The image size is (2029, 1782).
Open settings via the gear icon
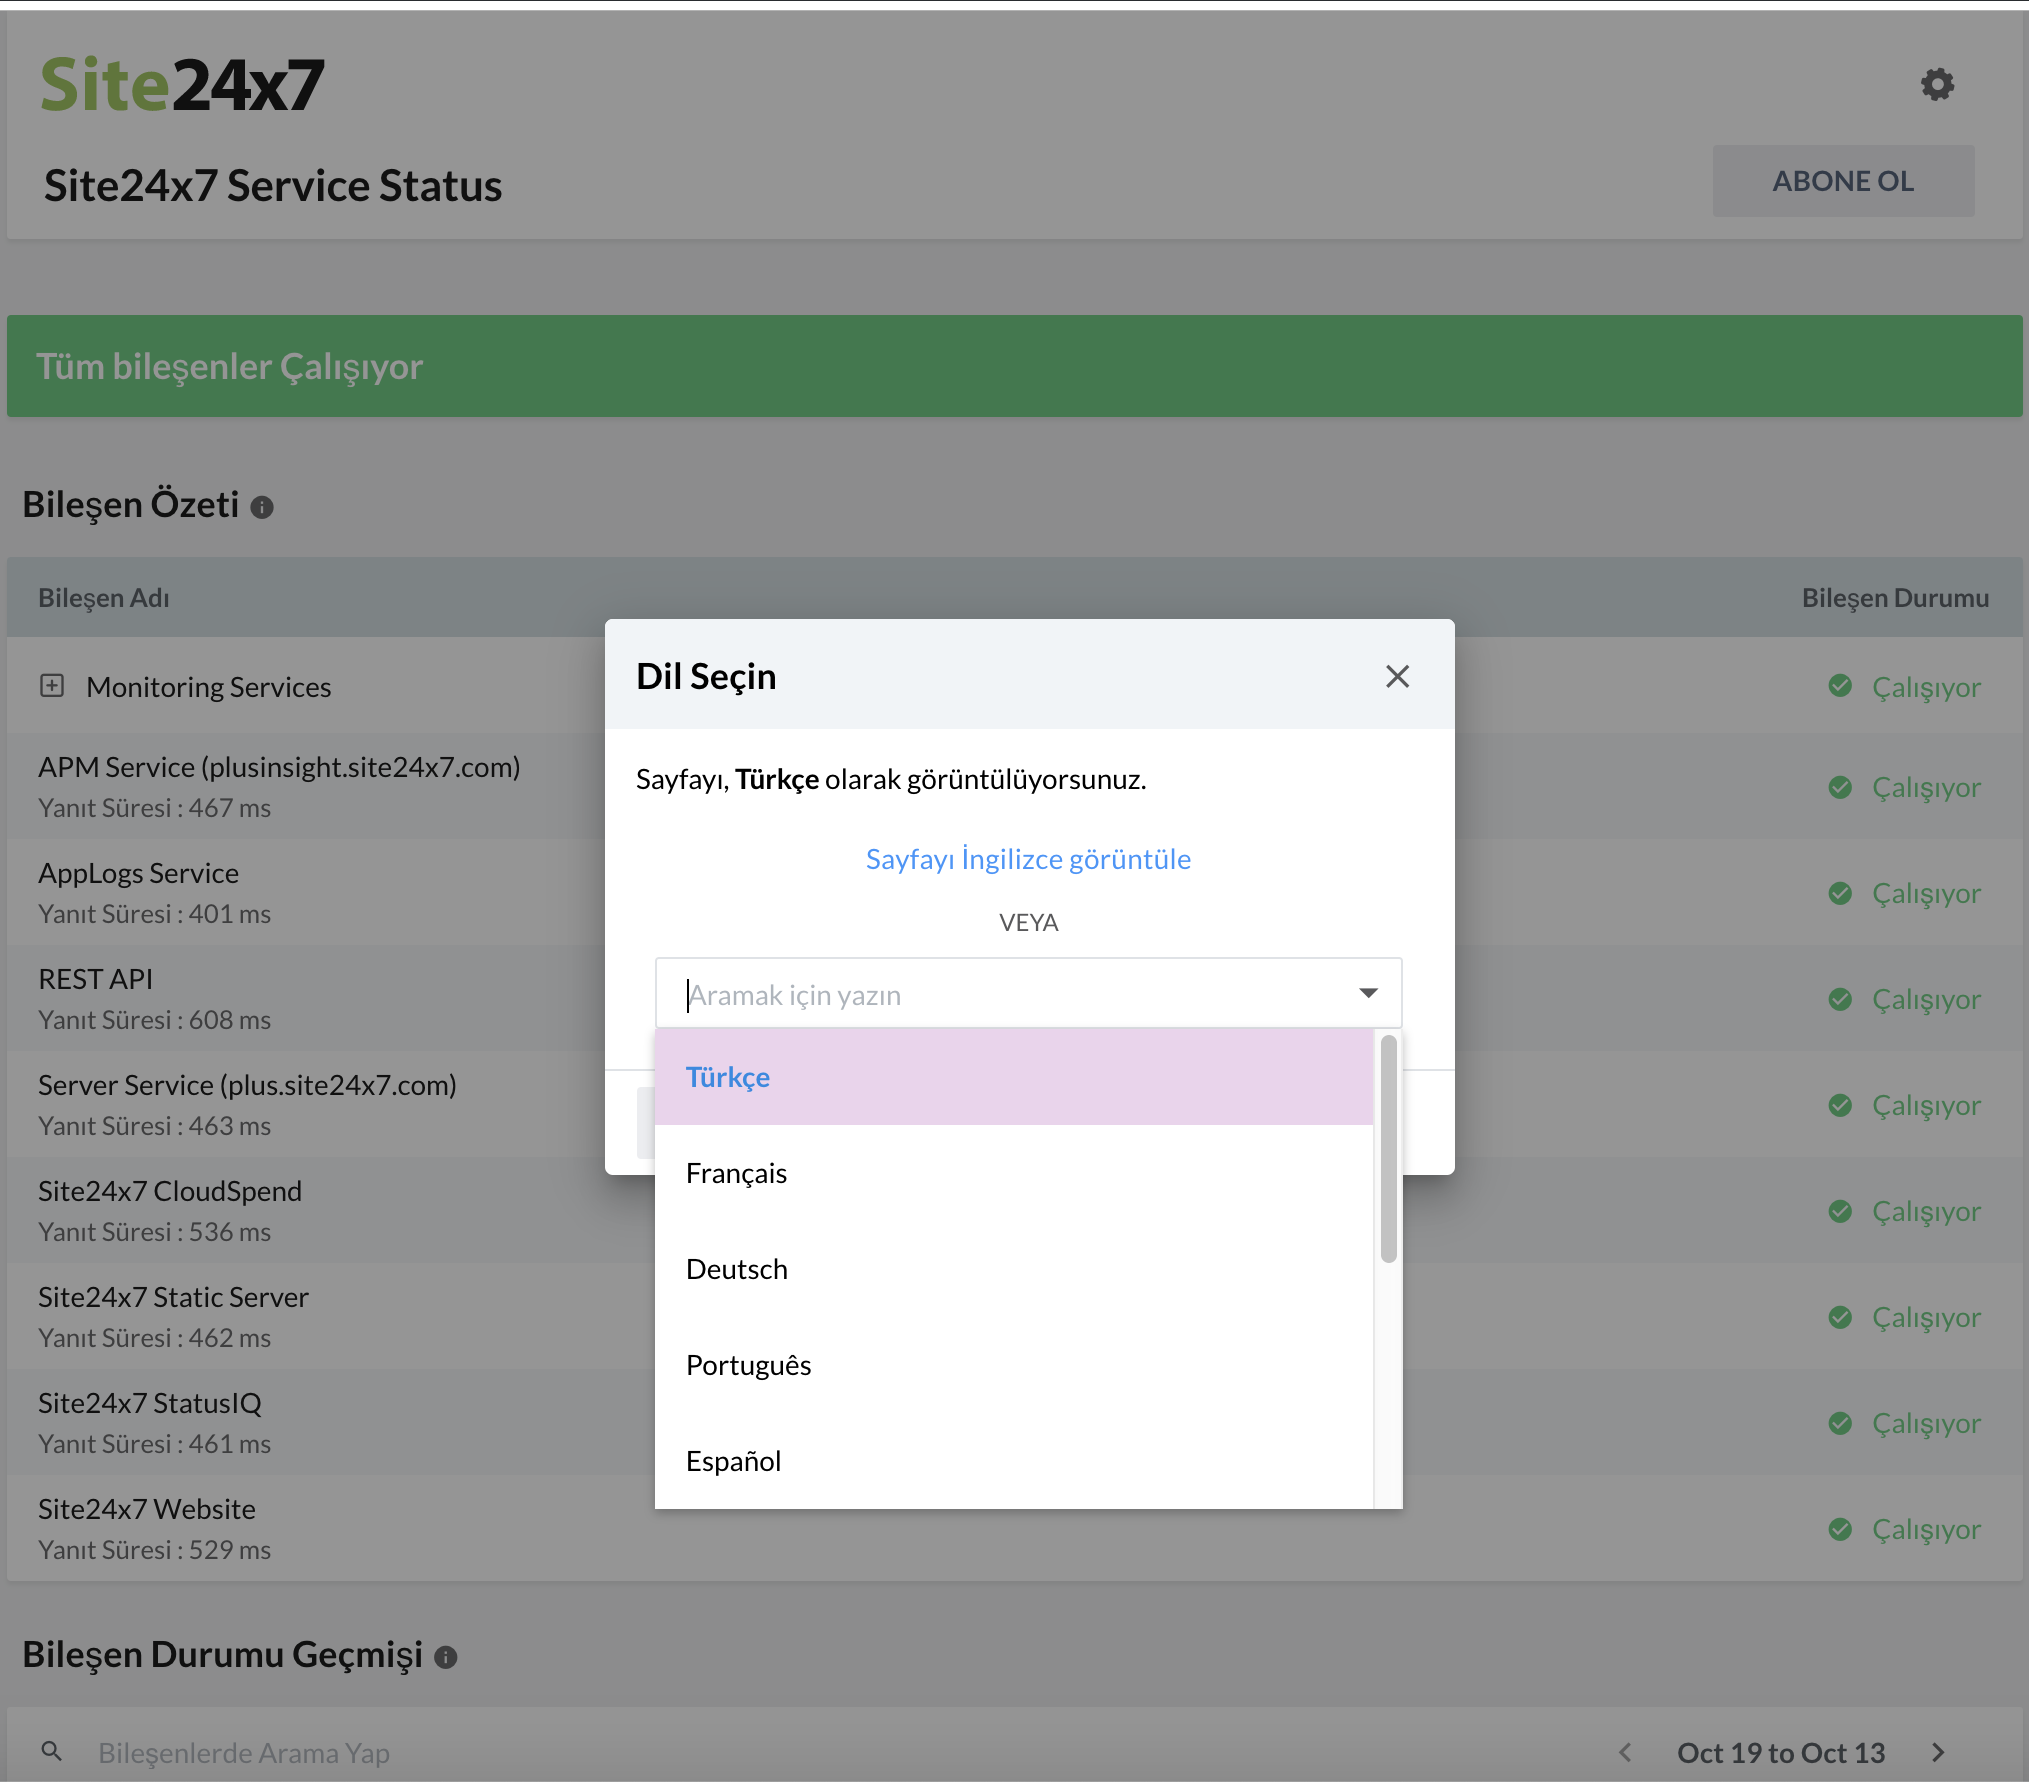pyautogui.click(x=1937, y=85)
